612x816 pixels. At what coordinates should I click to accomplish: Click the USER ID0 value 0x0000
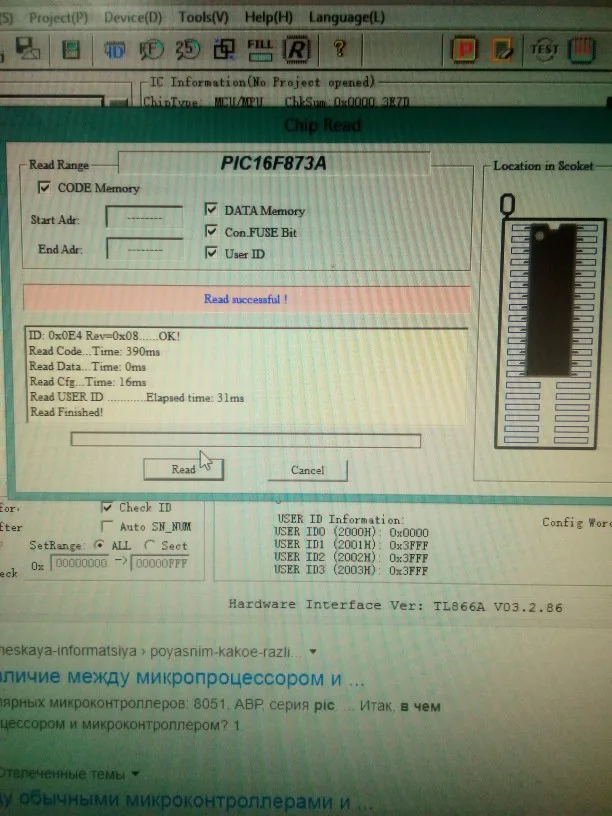pyautogui.click(x=409, y=533)
